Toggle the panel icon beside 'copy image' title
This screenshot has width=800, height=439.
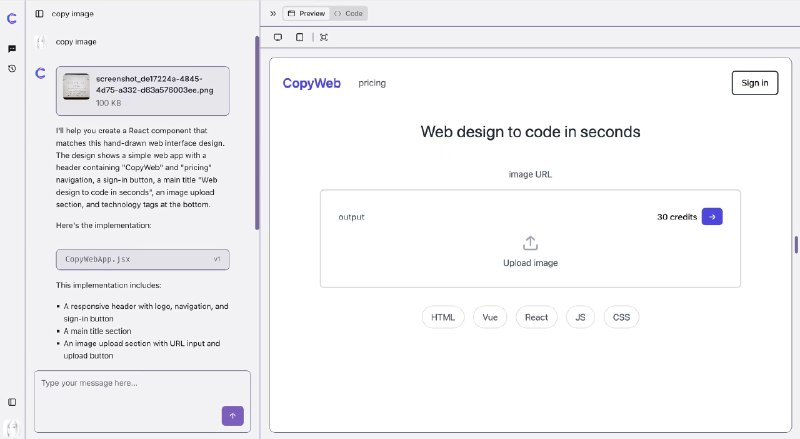39,14
